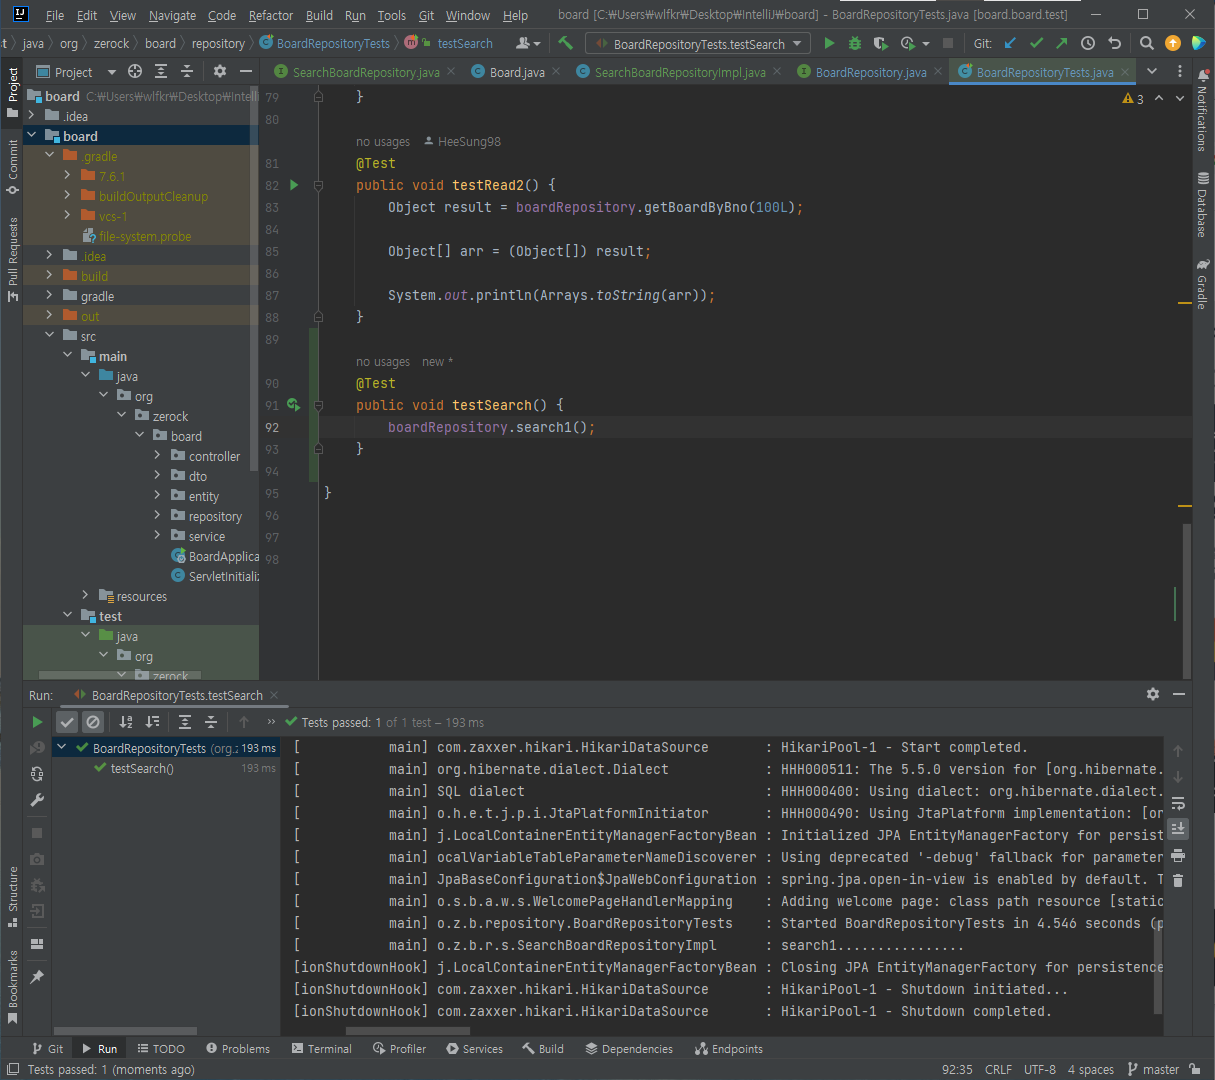Viewport: 1215px width, 1080px height.
Task: Start debugging with the bug icon
Action: tap(855, 43)
